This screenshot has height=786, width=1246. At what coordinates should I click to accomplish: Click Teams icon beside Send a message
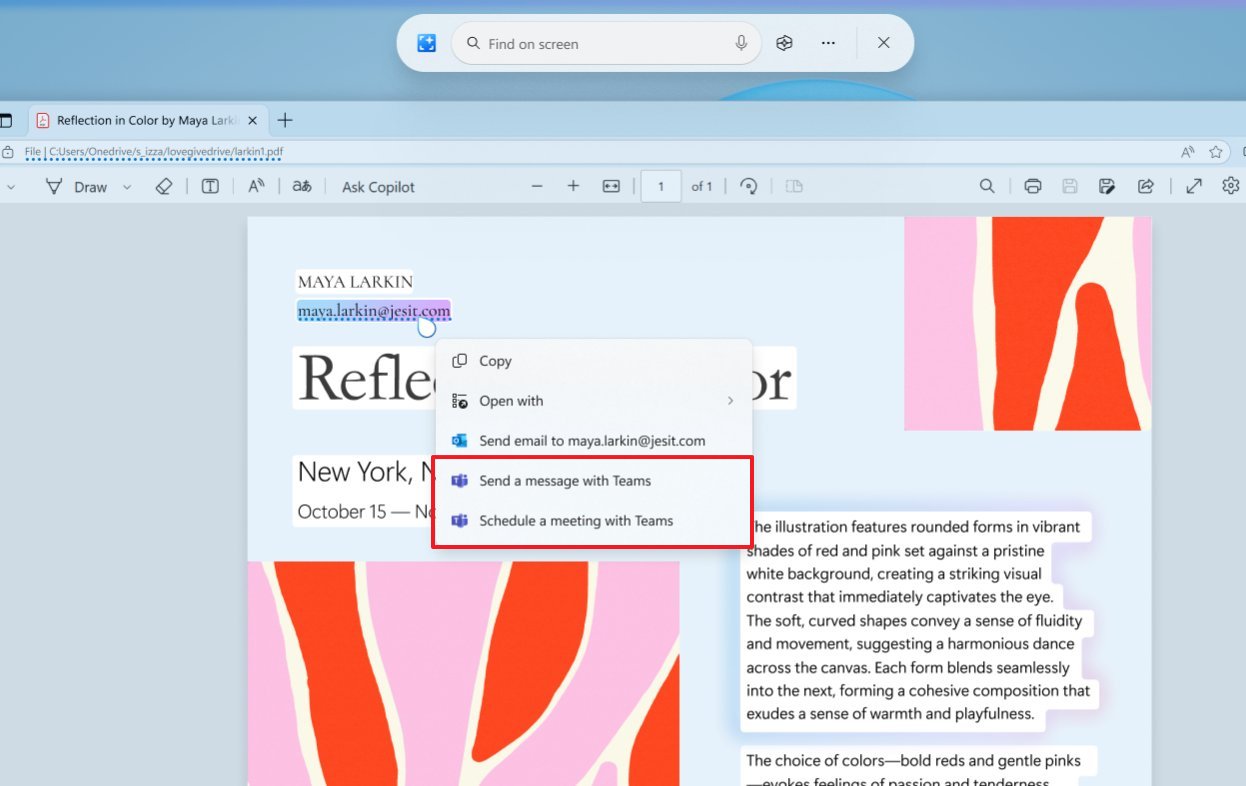click(460, 481)
